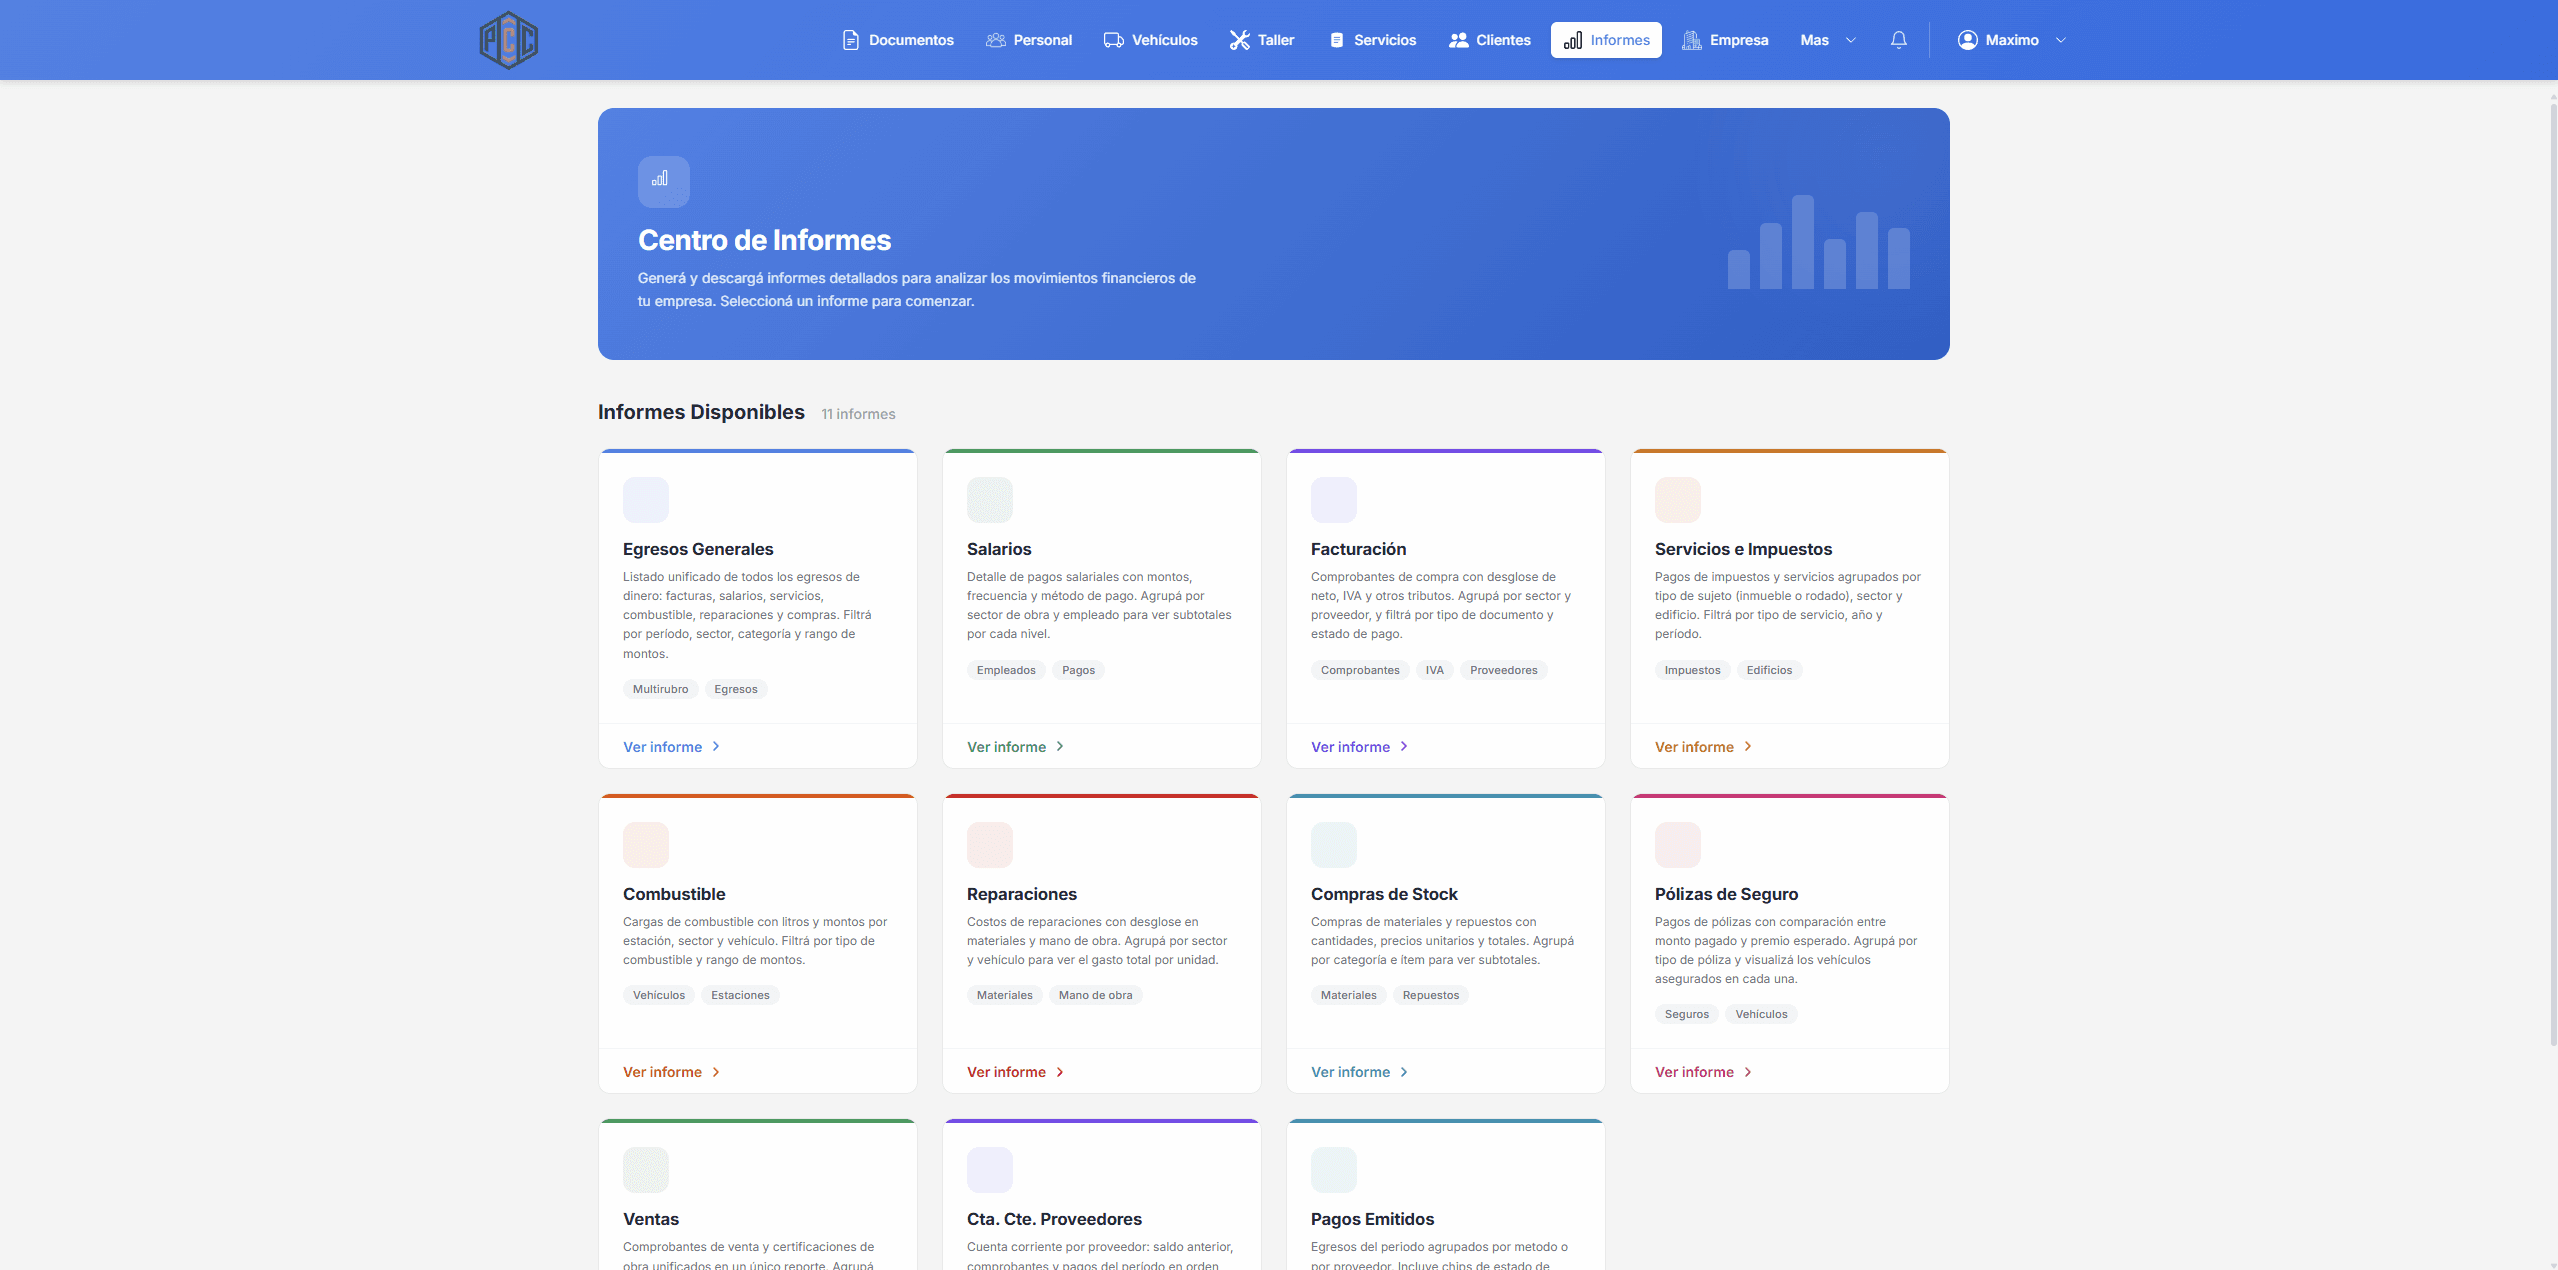Click the Edificios tag
The height and width of the screenshot is (1270, 2558).
pyautogui.click(x=1769, y=670)
